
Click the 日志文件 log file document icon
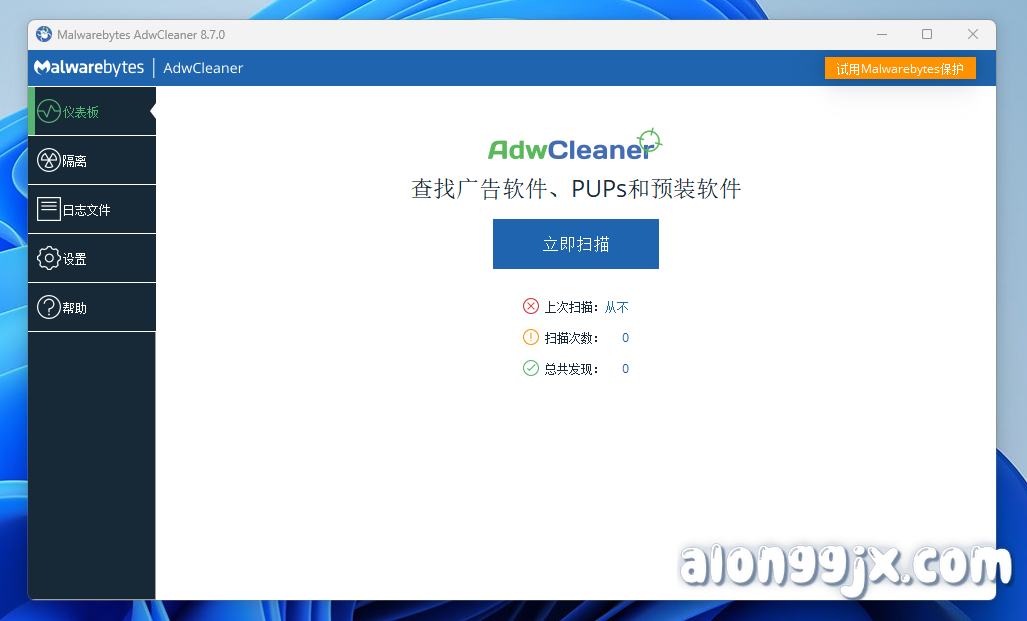(x=48, y=209)
